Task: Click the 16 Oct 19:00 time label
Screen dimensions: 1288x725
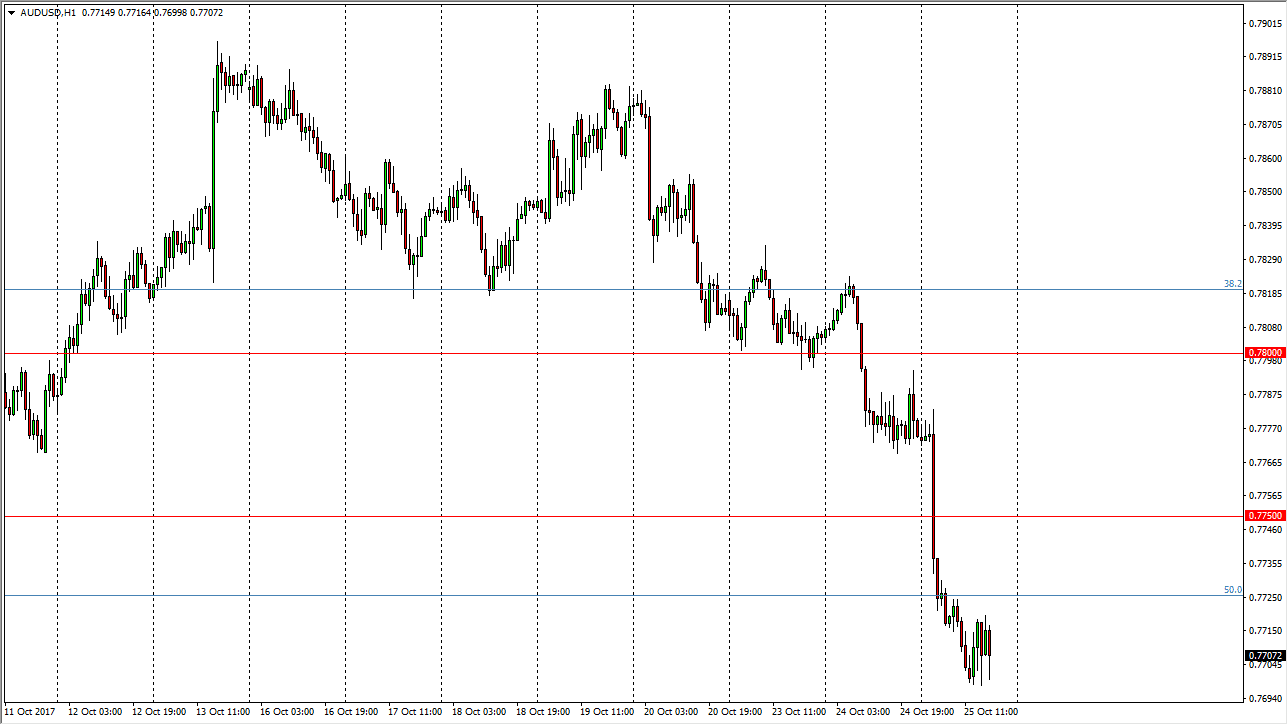Action: click(x=350, y=712)
